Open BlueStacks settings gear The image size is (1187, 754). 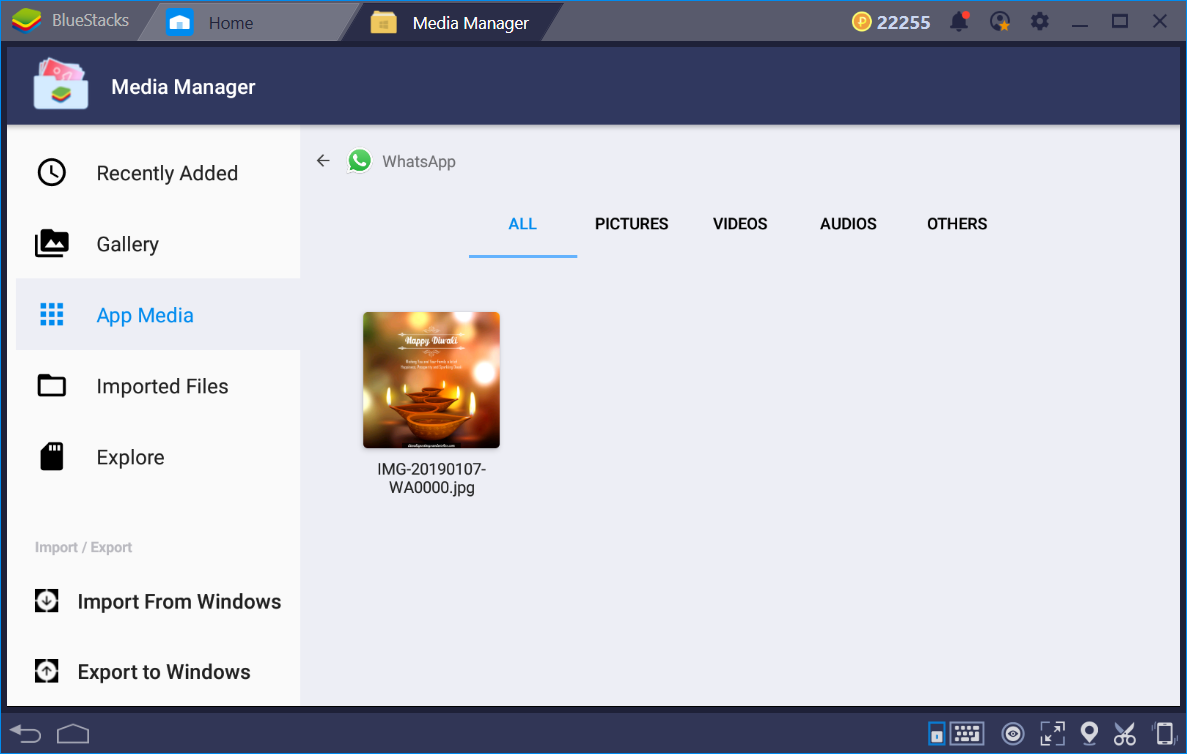1040,22
